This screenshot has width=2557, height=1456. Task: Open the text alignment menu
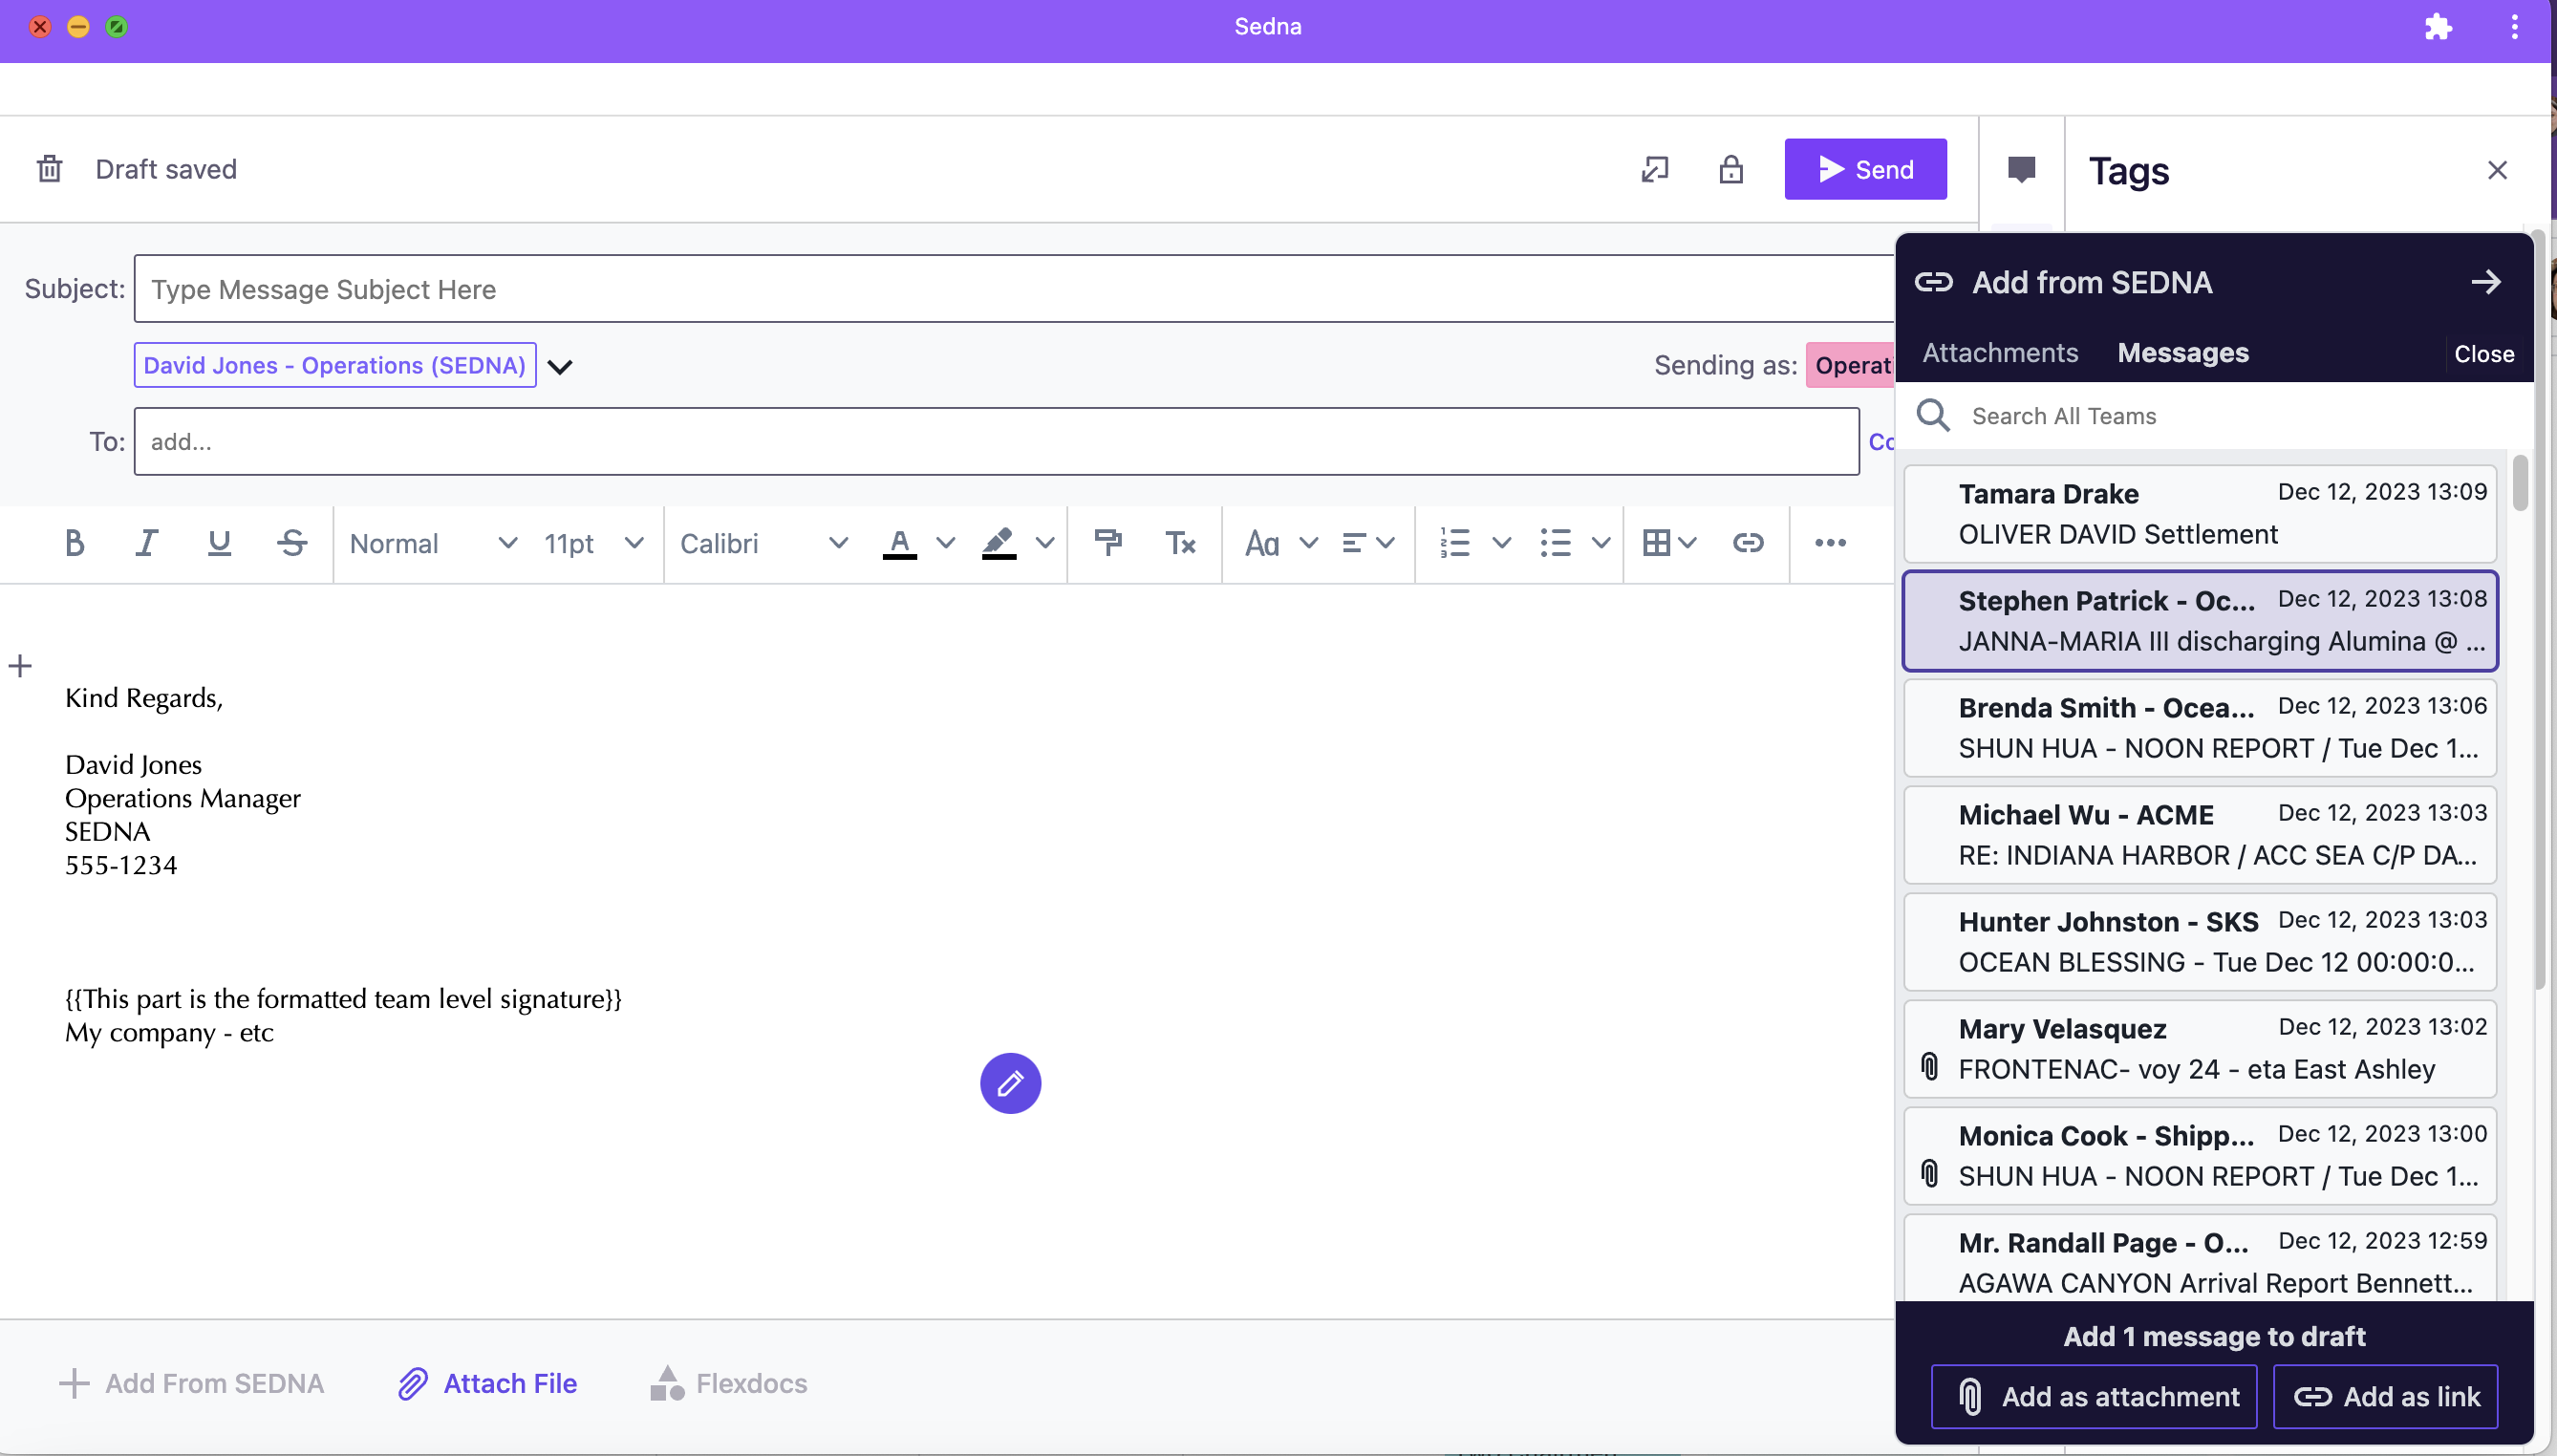[x=1367, y=543]
